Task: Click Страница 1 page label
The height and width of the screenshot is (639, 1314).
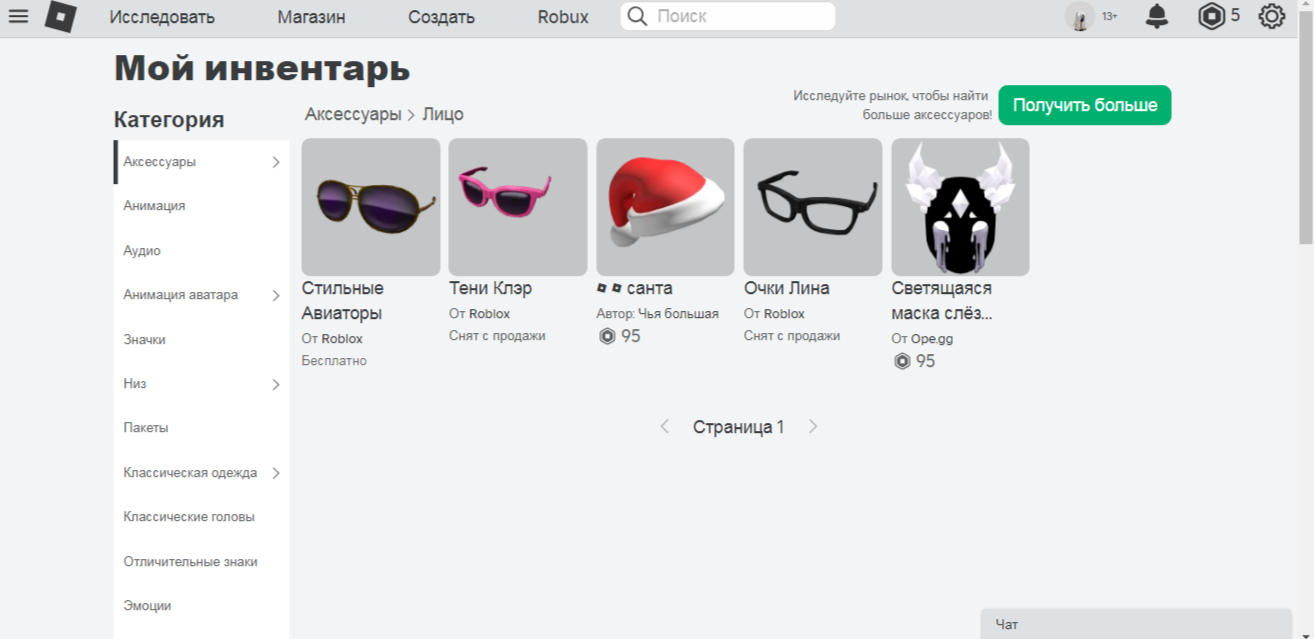Action: coord(739,427)
